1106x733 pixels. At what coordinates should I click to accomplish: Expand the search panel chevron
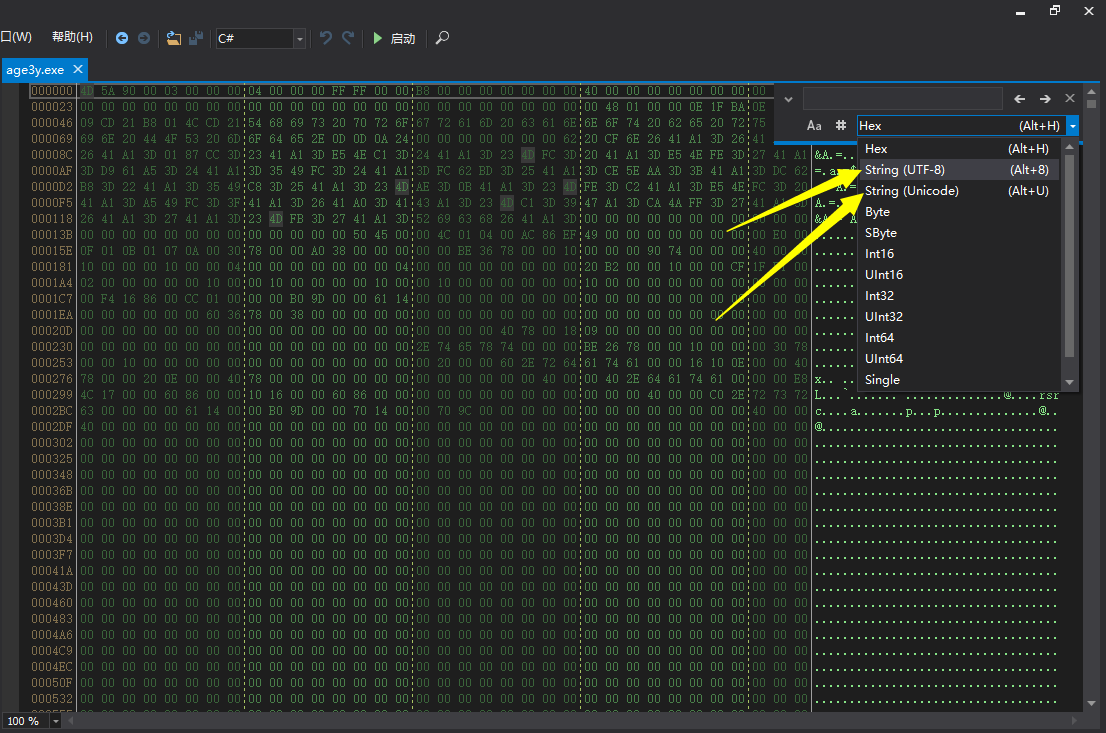788,99
